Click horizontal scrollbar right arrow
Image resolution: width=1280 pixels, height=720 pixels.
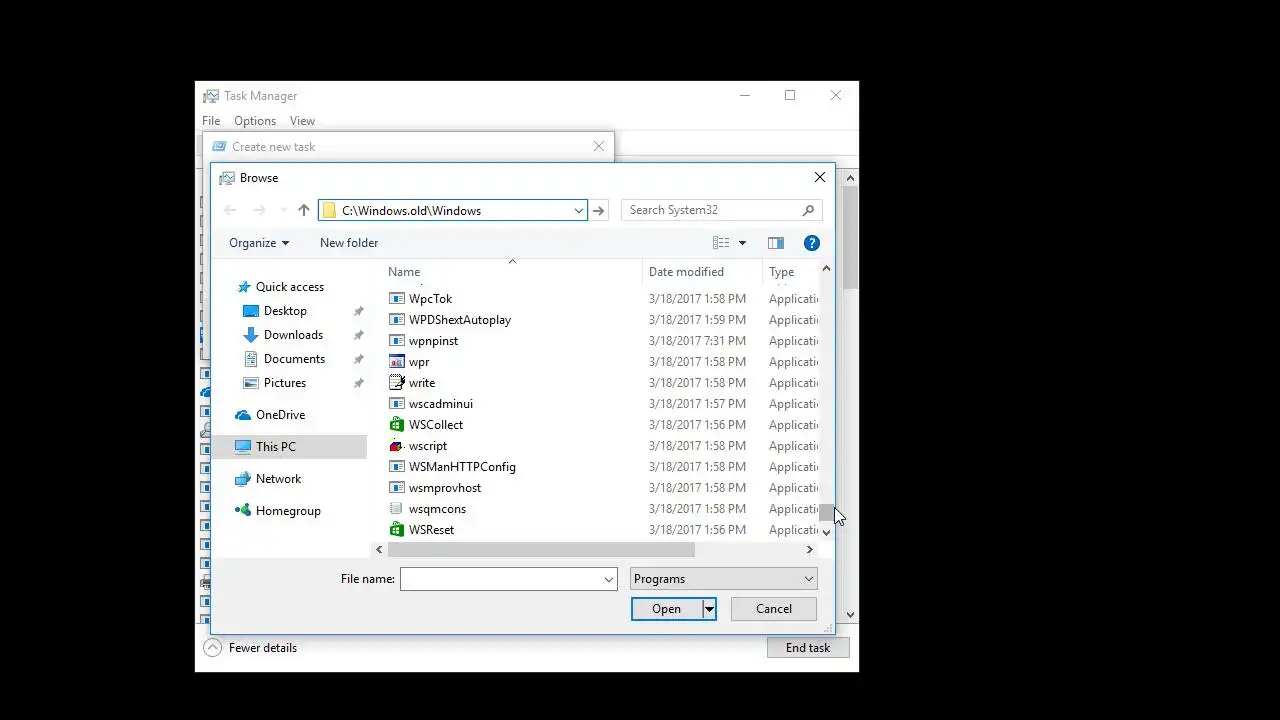click(x=810, y=550)
